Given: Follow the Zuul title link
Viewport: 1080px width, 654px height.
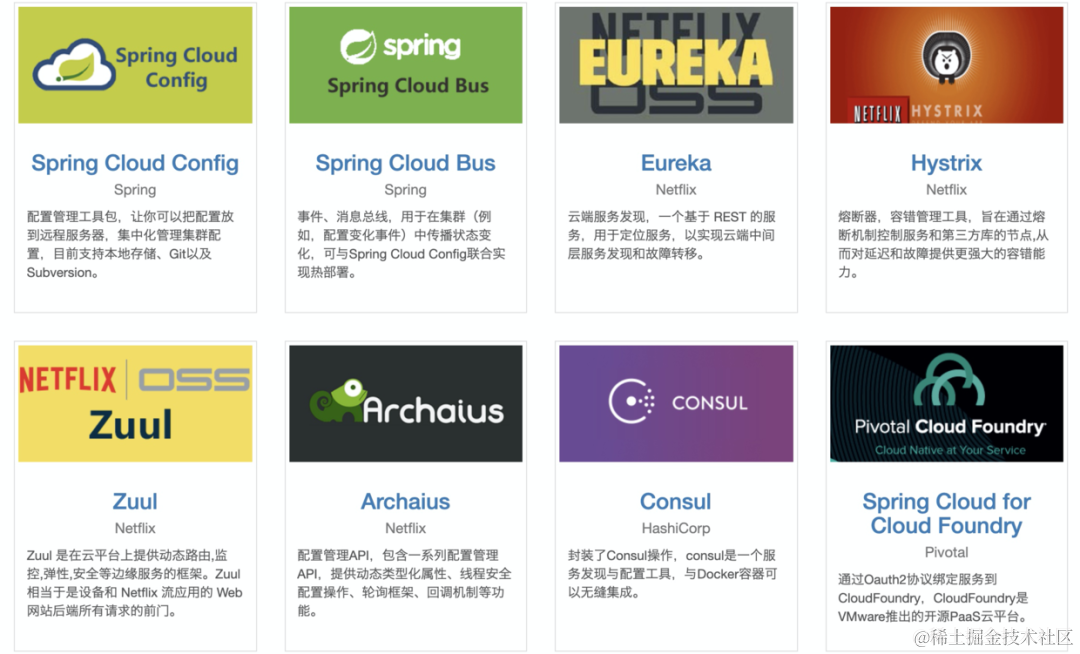Looking at the screenshot, I should coord(135,501).
